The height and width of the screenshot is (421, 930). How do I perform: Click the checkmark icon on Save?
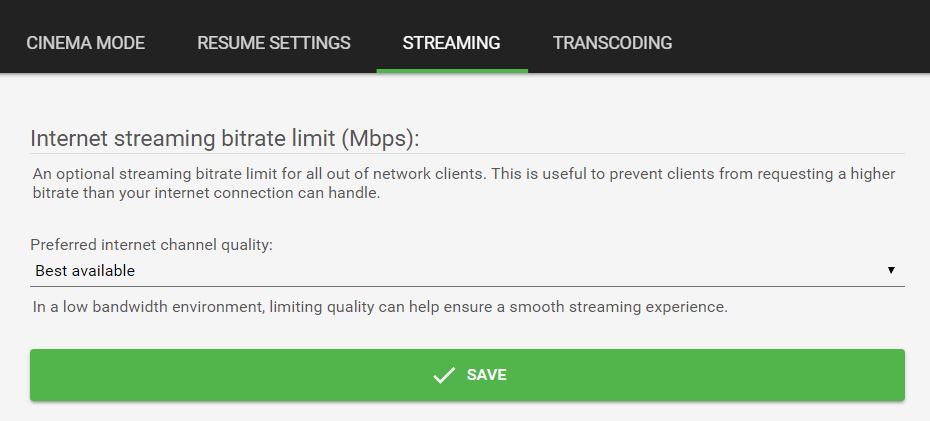(443, 375)
